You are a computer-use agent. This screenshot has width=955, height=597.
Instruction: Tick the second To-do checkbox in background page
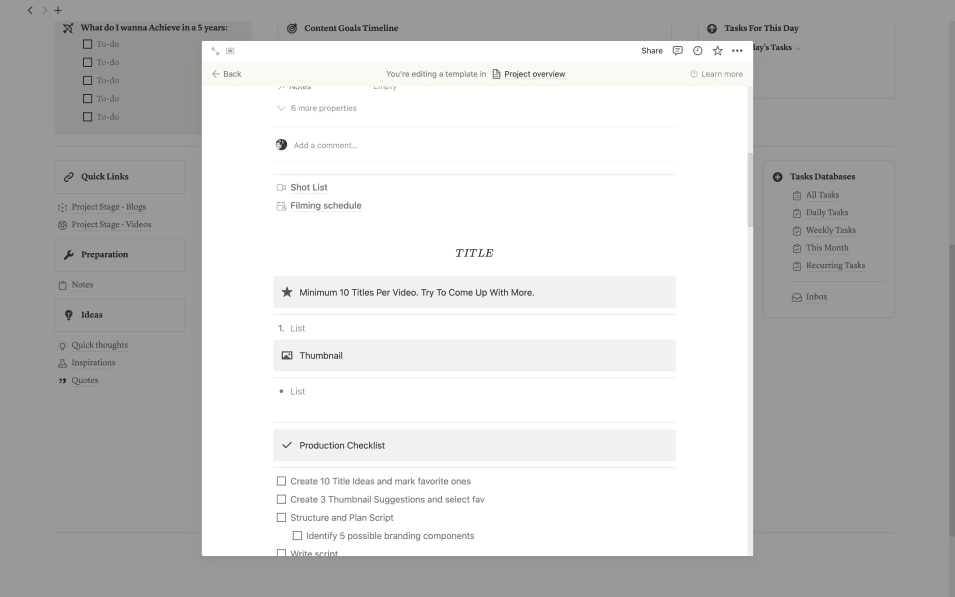[x=87, y=62]
